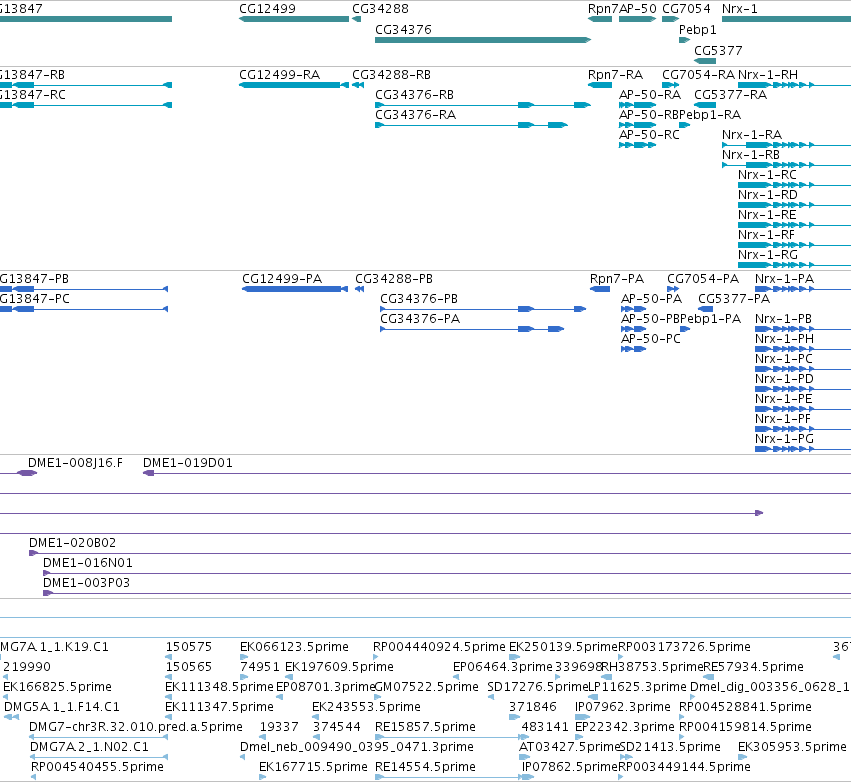Open EST RE57934.5prime label

pos(753,667)
